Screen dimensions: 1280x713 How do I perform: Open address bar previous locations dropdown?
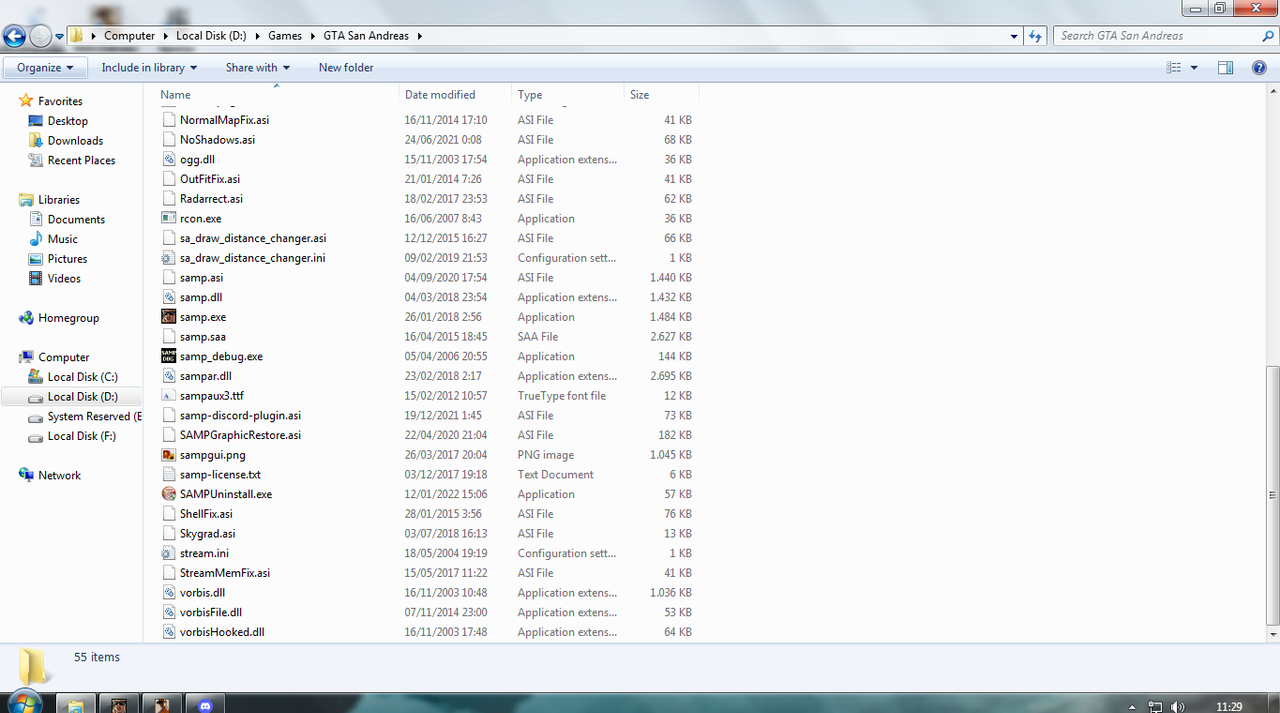click(1015, 36)
